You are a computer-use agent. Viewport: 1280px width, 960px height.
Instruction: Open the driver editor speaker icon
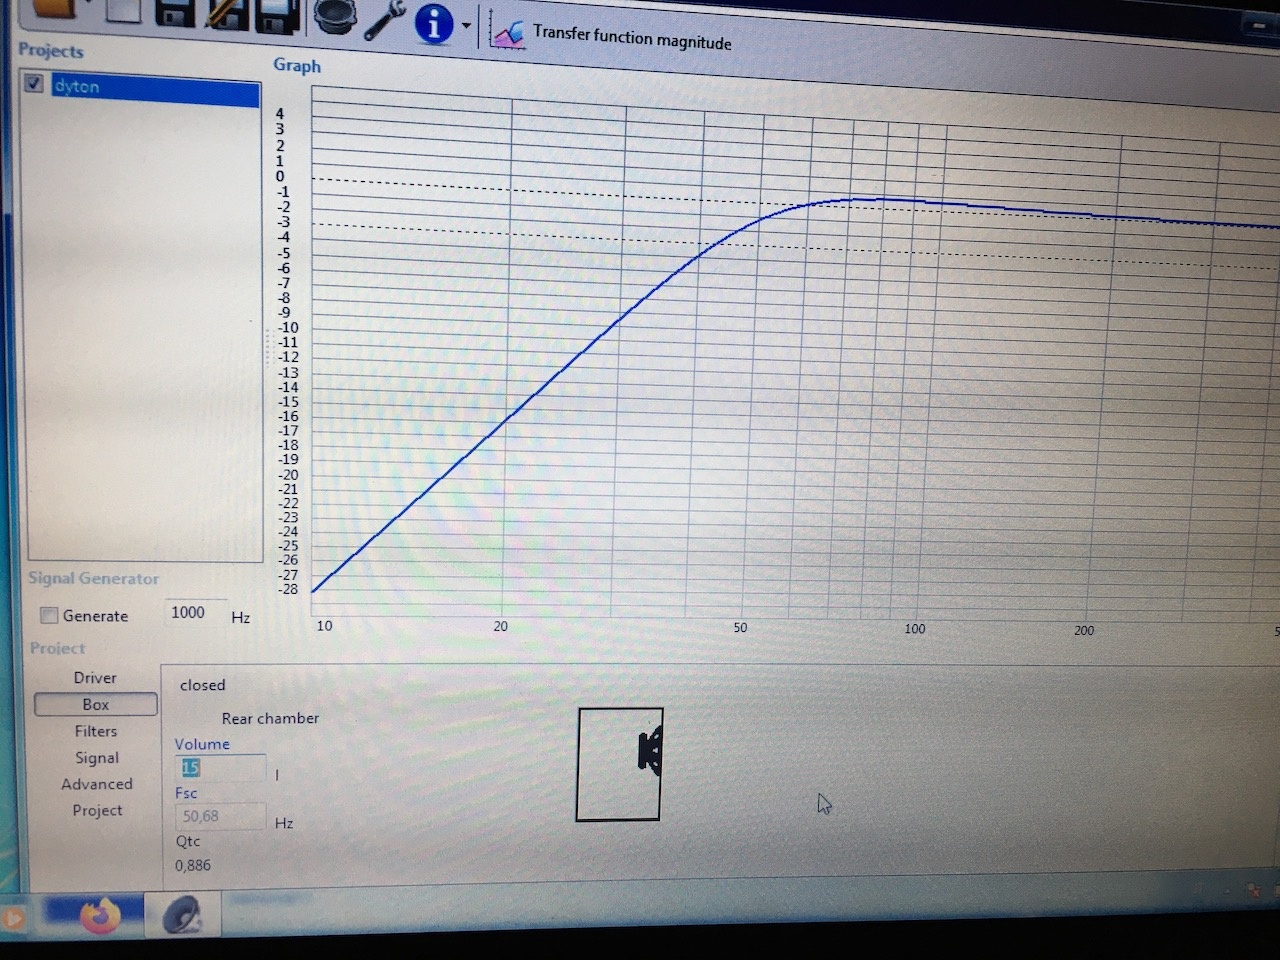tap(336, 16)
